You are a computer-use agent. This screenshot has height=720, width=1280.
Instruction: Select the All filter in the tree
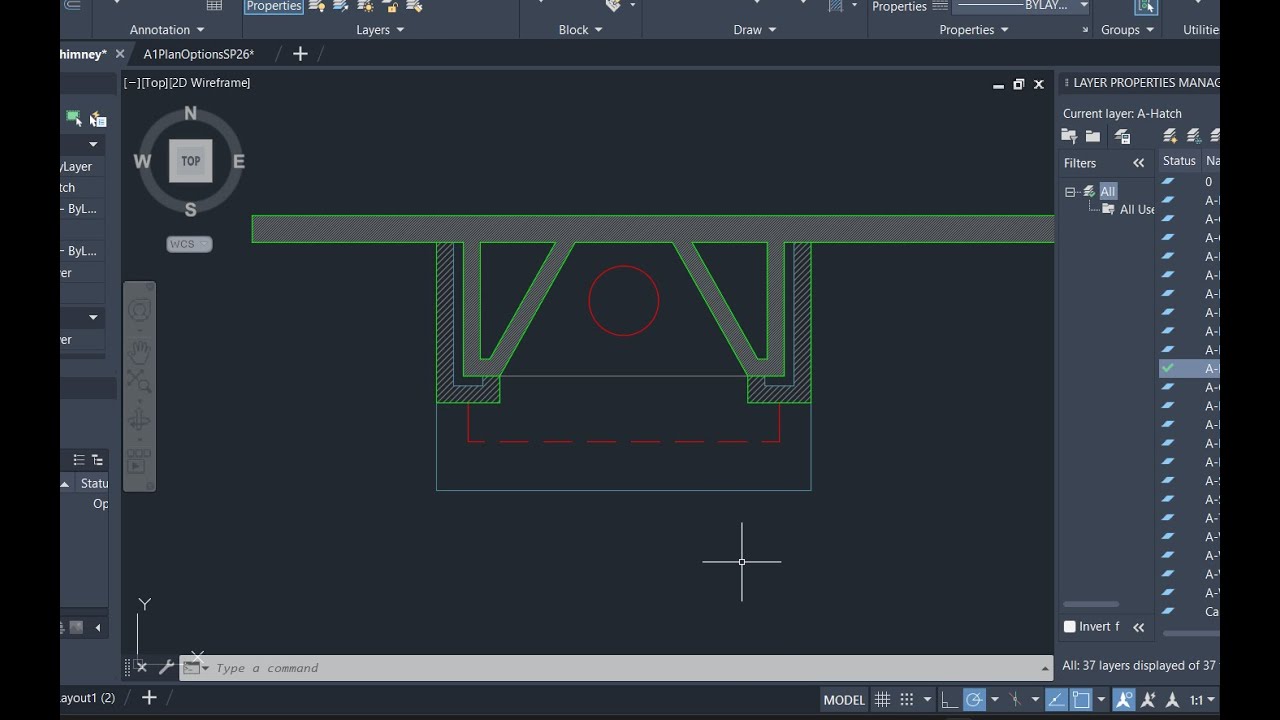[1107, 192]
